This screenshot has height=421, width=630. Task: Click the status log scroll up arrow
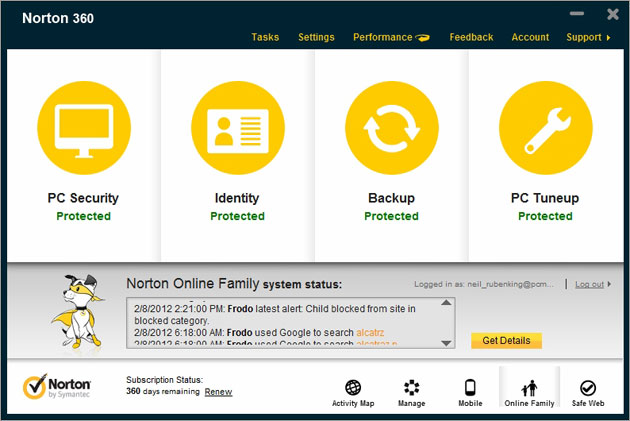[446, 302]
